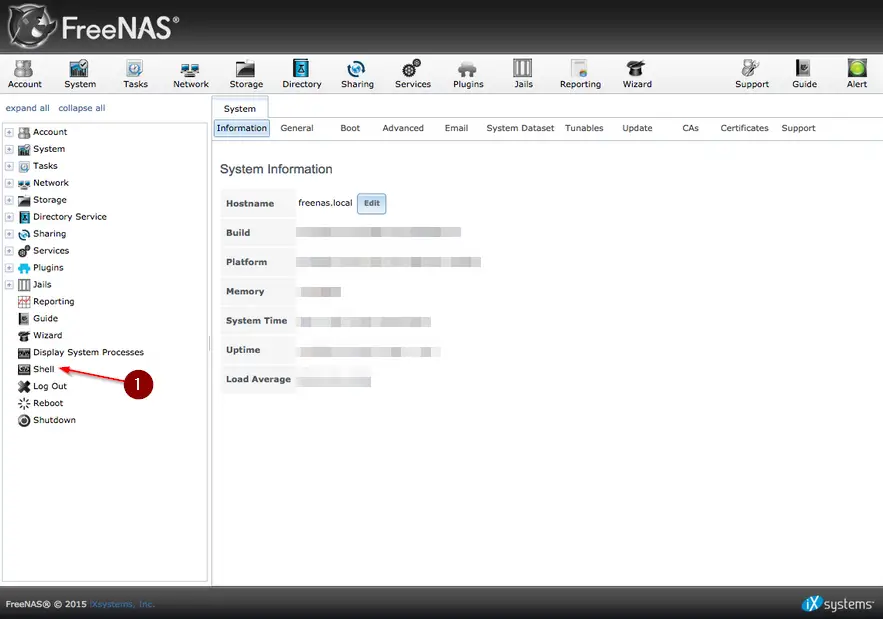The image size is (883, 619).
Task: Switch to the General tab
Action: 297,128
